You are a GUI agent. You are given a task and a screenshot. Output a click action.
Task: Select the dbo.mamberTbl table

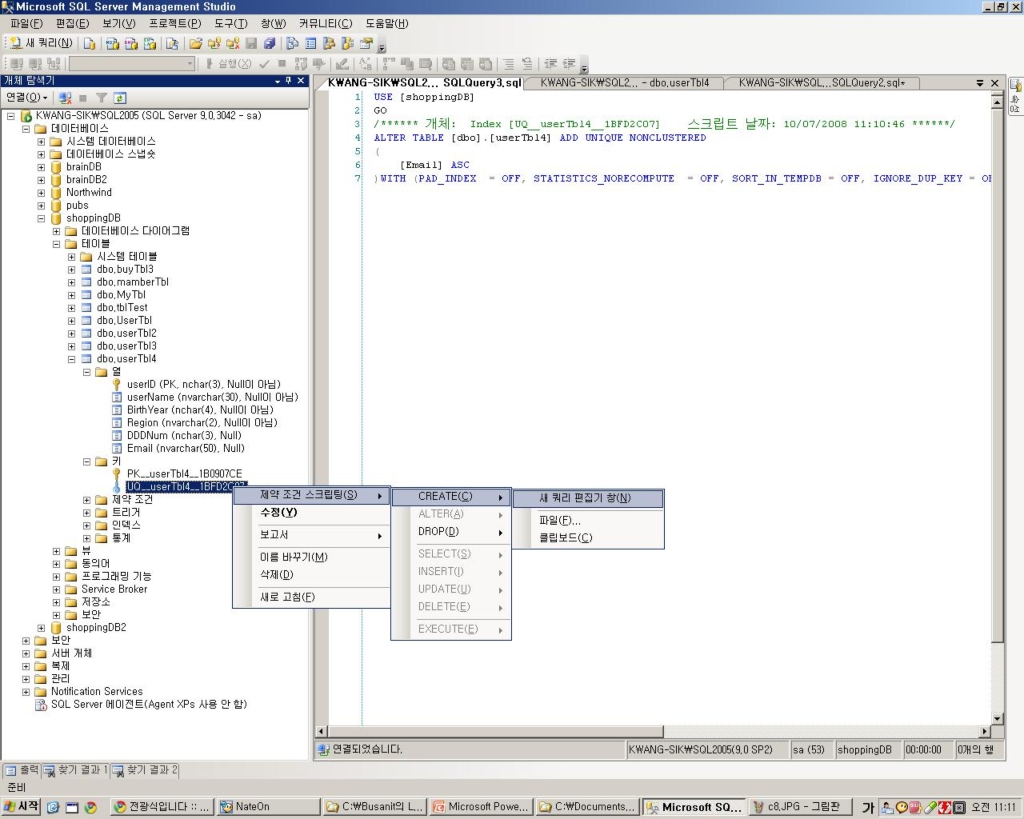coord(133,282)
